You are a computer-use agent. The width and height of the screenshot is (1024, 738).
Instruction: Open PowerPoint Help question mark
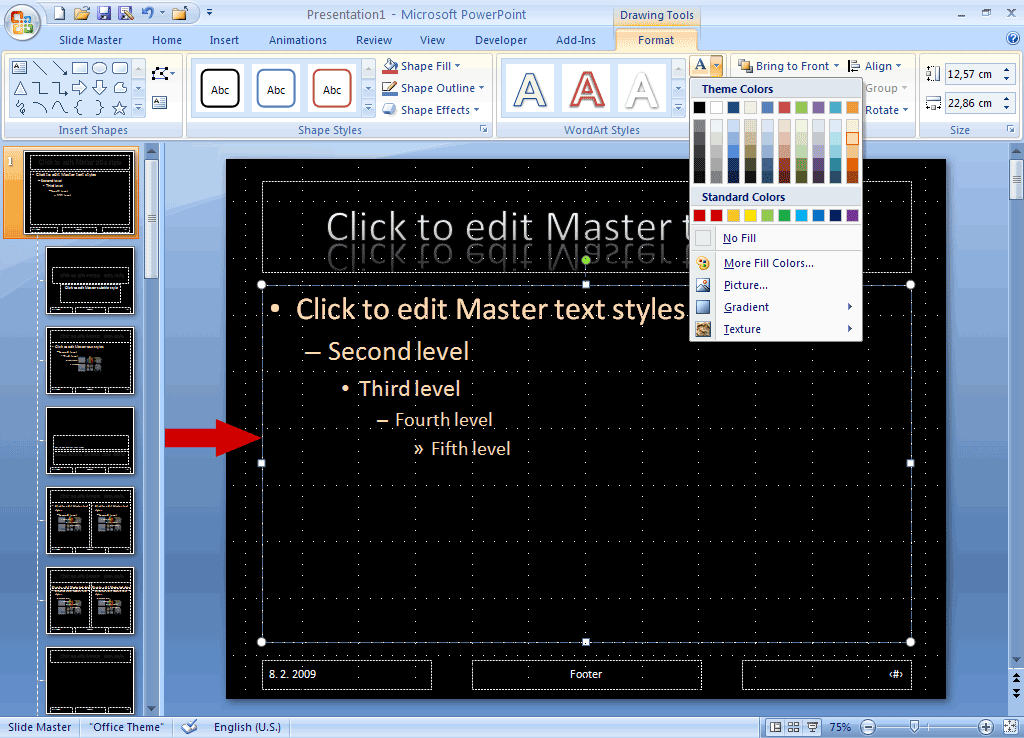pyautogui.click(x=1013, y=39)
